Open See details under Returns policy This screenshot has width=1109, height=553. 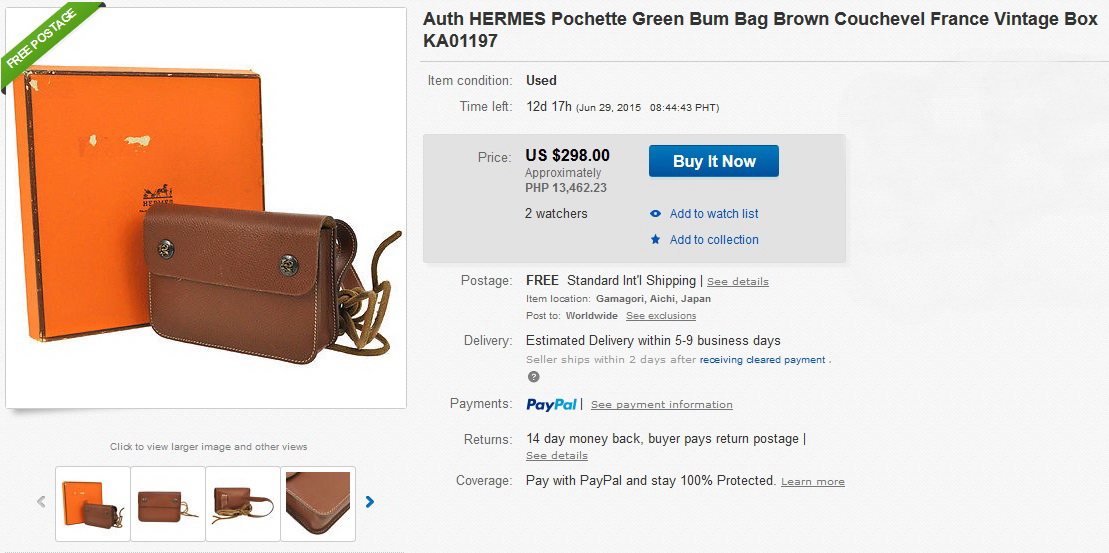(557, 456)
